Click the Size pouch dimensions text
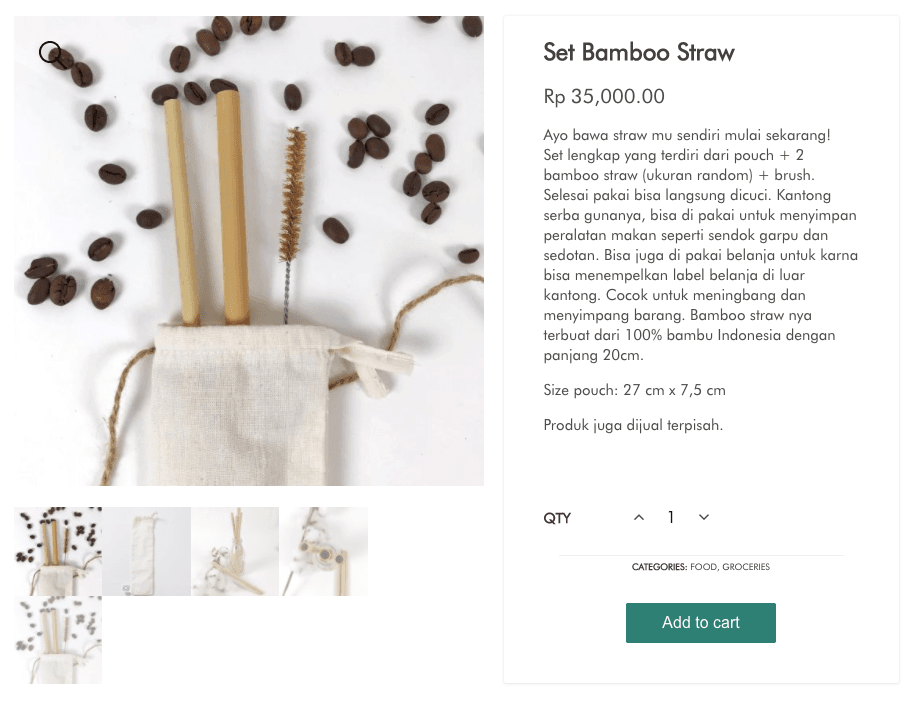Viewport: 914px width, 706px height. (x=634, y=390)
